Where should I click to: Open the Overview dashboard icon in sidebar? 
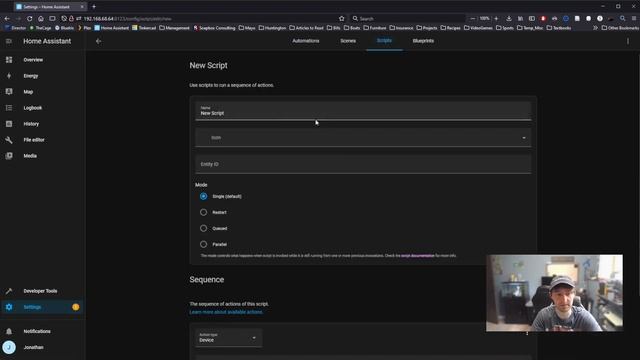tap(9, 60)
